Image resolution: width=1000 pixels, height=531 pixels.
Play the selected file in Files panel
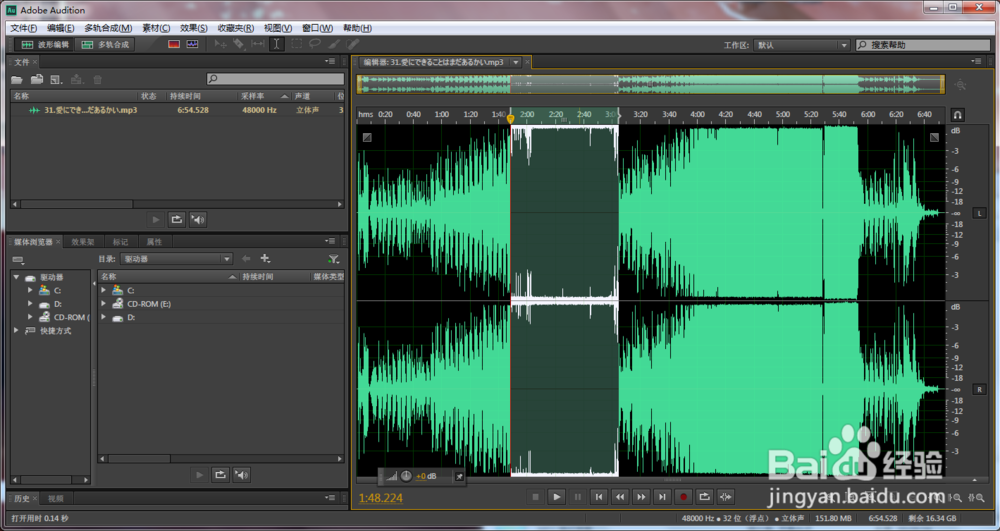point(156,220)
